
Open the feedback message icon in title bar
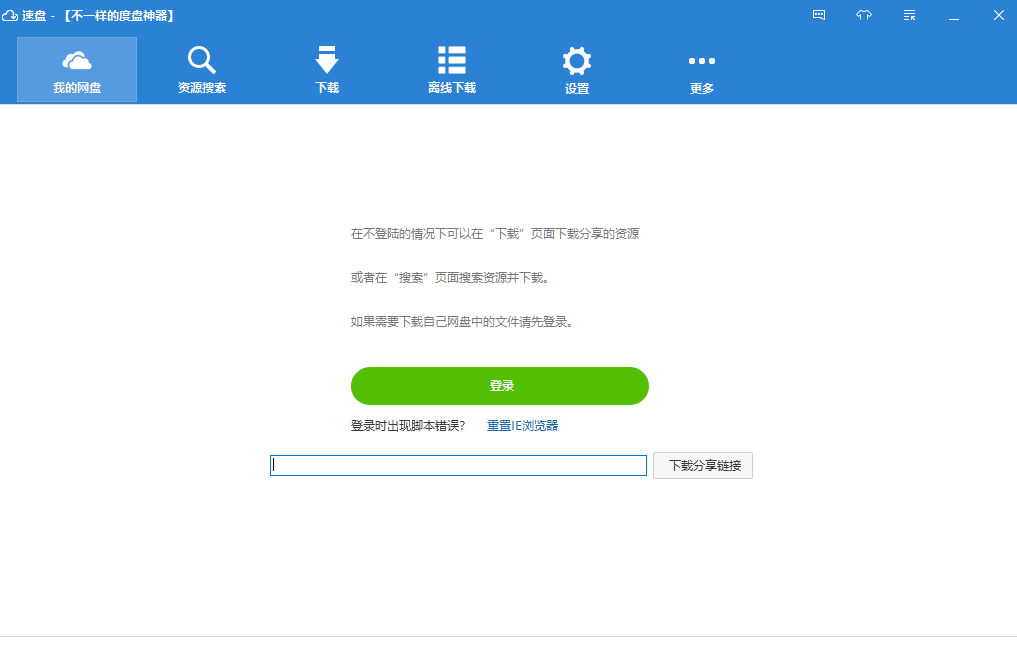click(819, 15)
